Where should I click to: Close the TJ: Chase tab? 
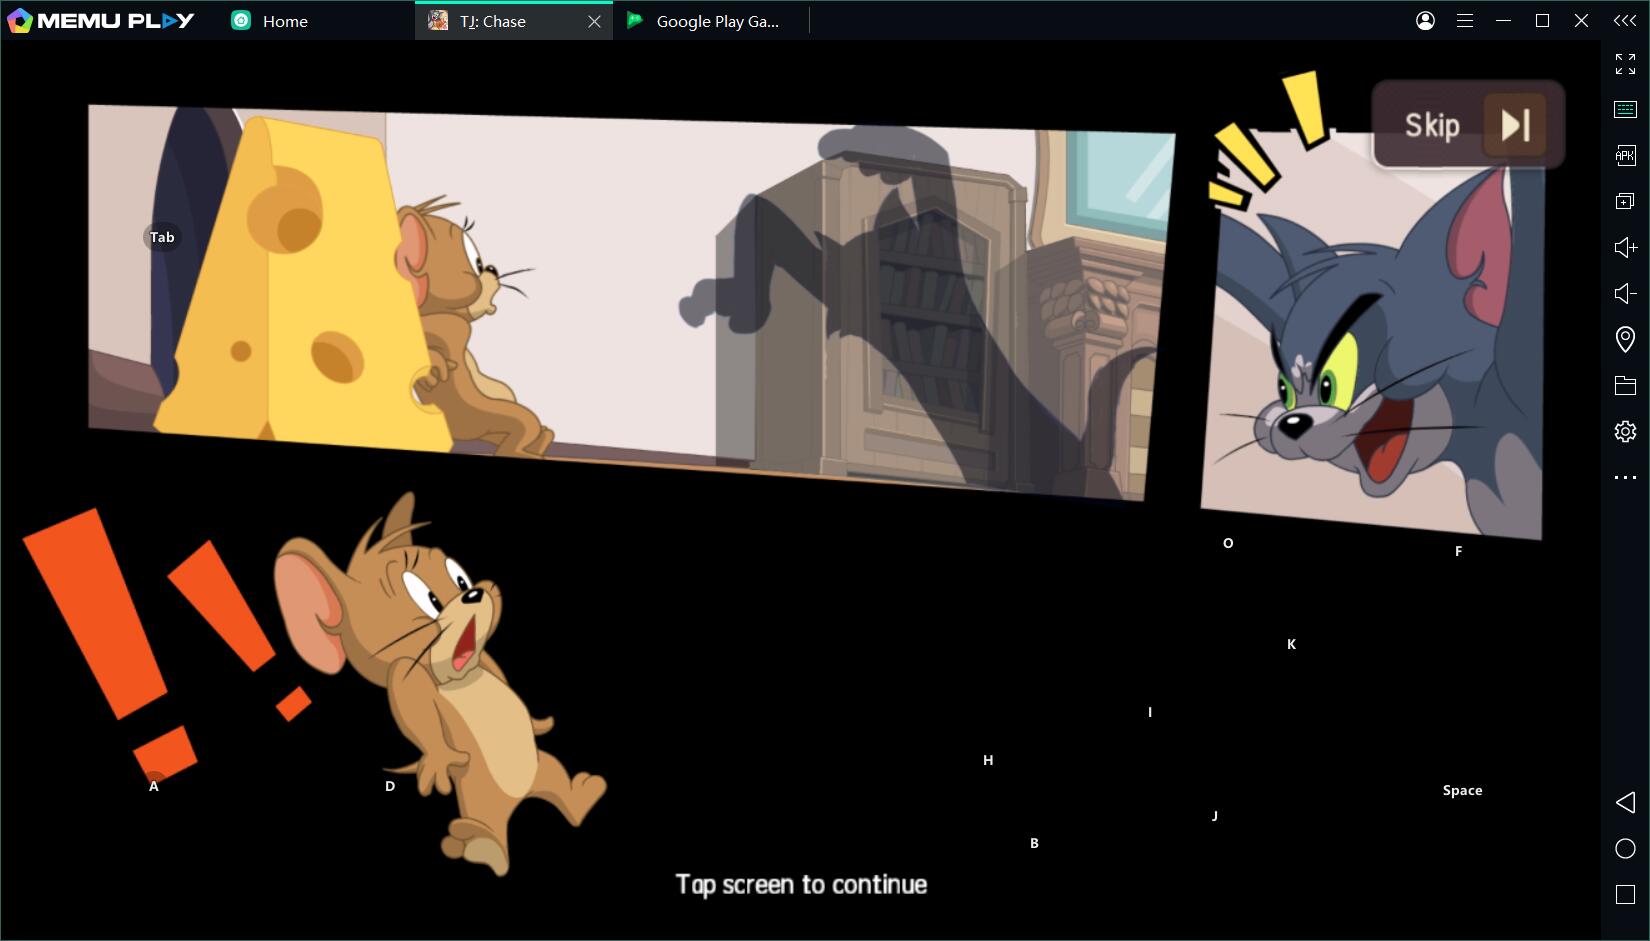click(594, 21)
